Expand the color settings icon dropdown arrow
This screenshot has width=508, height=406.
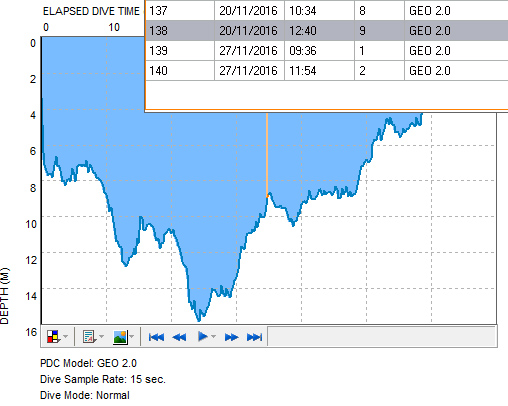[66, 337]
